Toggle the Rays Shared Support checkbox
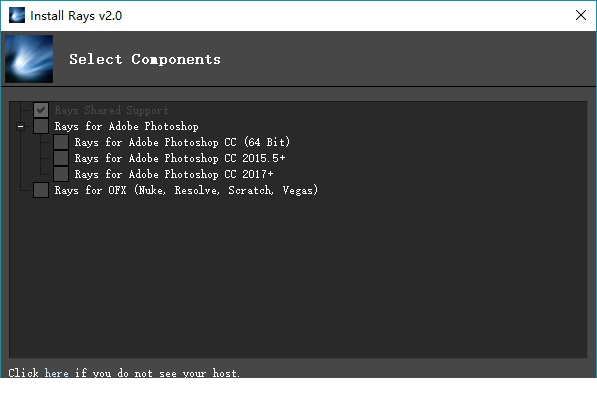 (41, 110)
